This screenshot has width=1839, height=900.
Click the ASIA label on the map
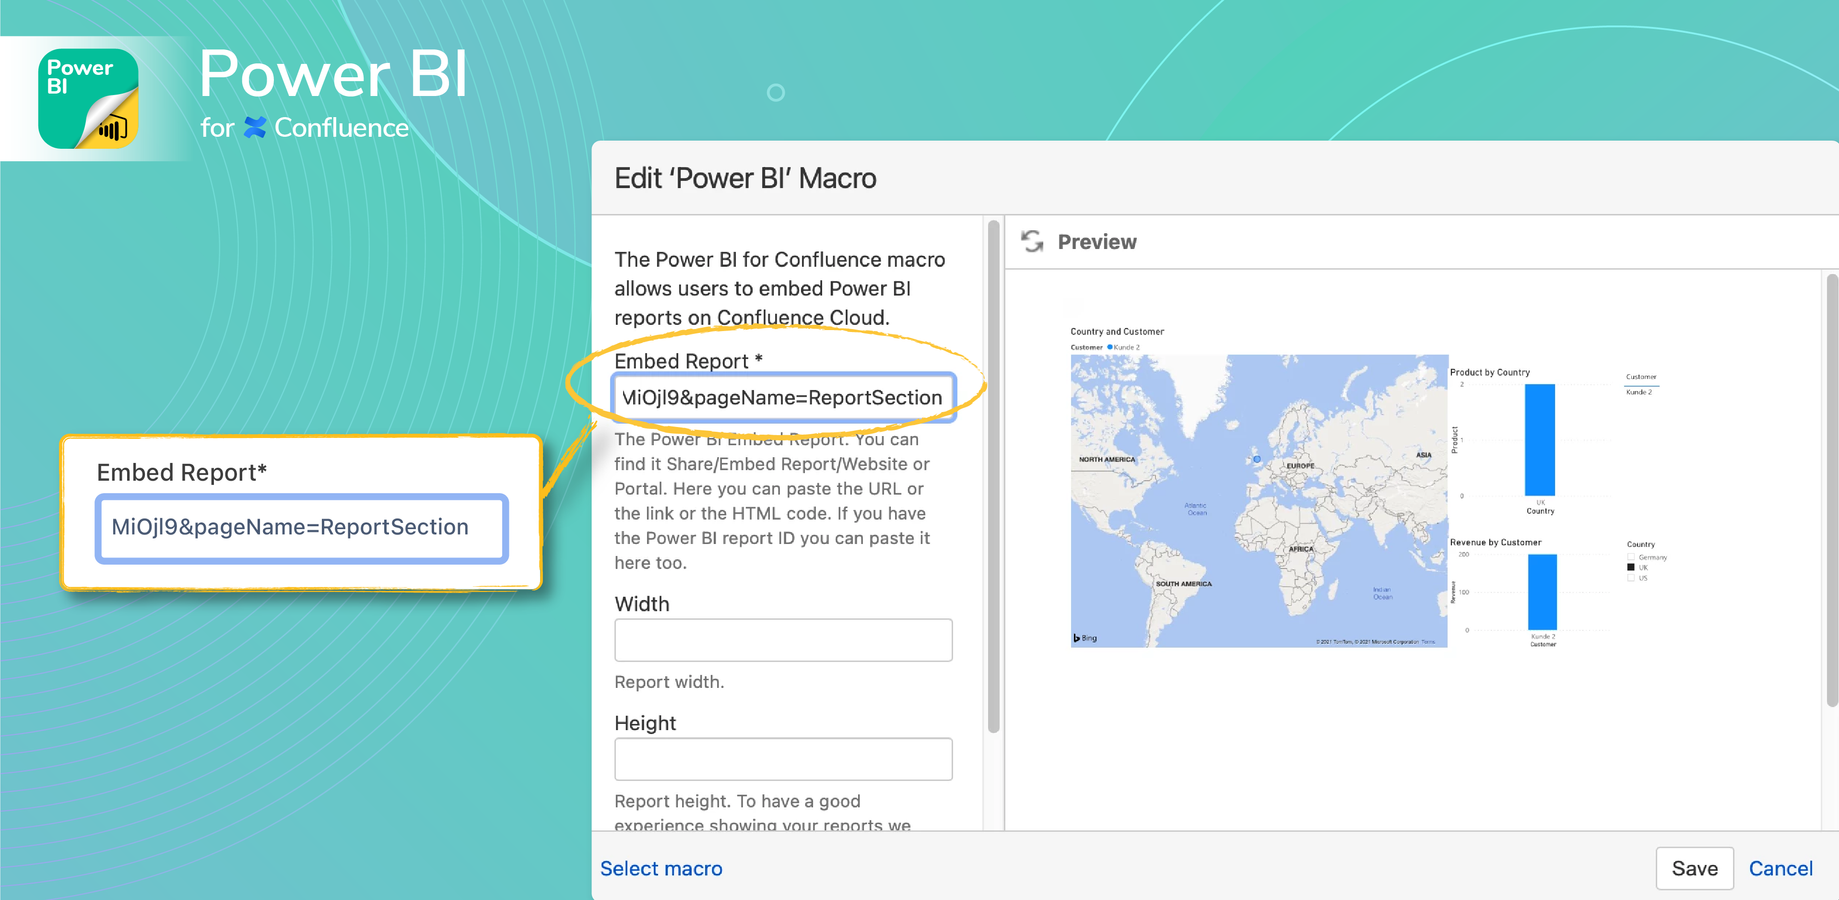1424,454
